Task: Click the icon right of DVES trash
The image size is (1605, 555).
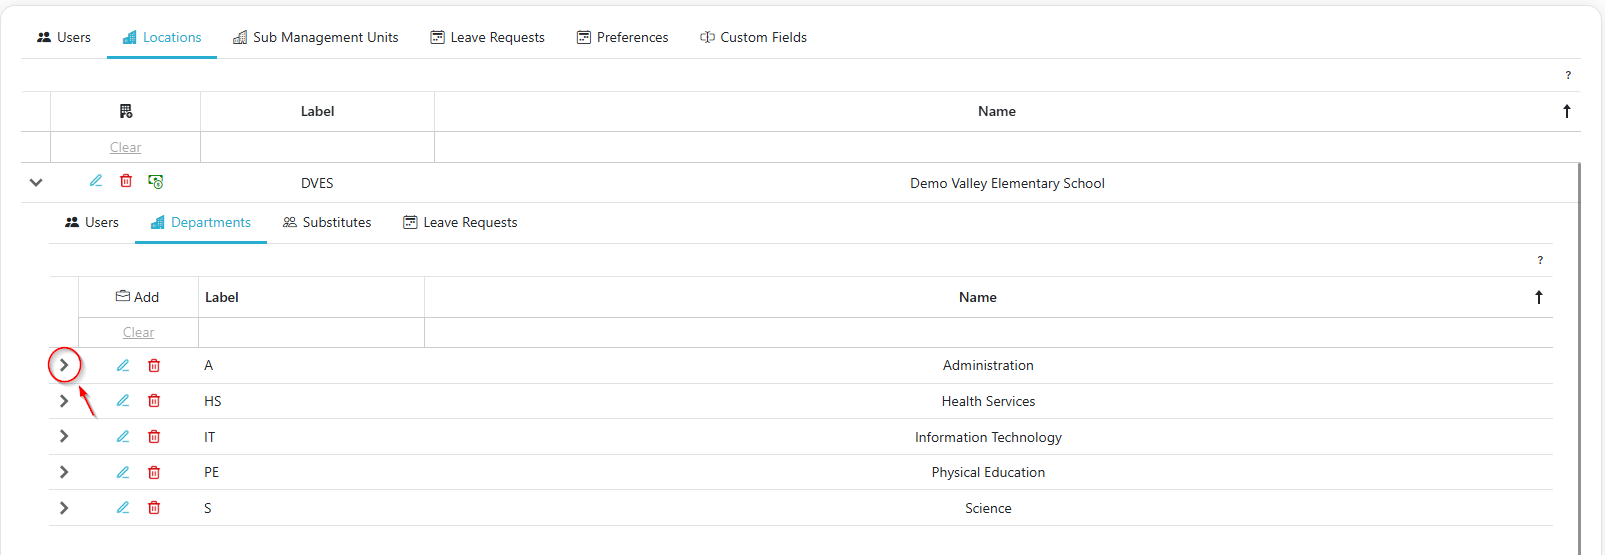Action: pyautogui.click(x=156, y=182)
